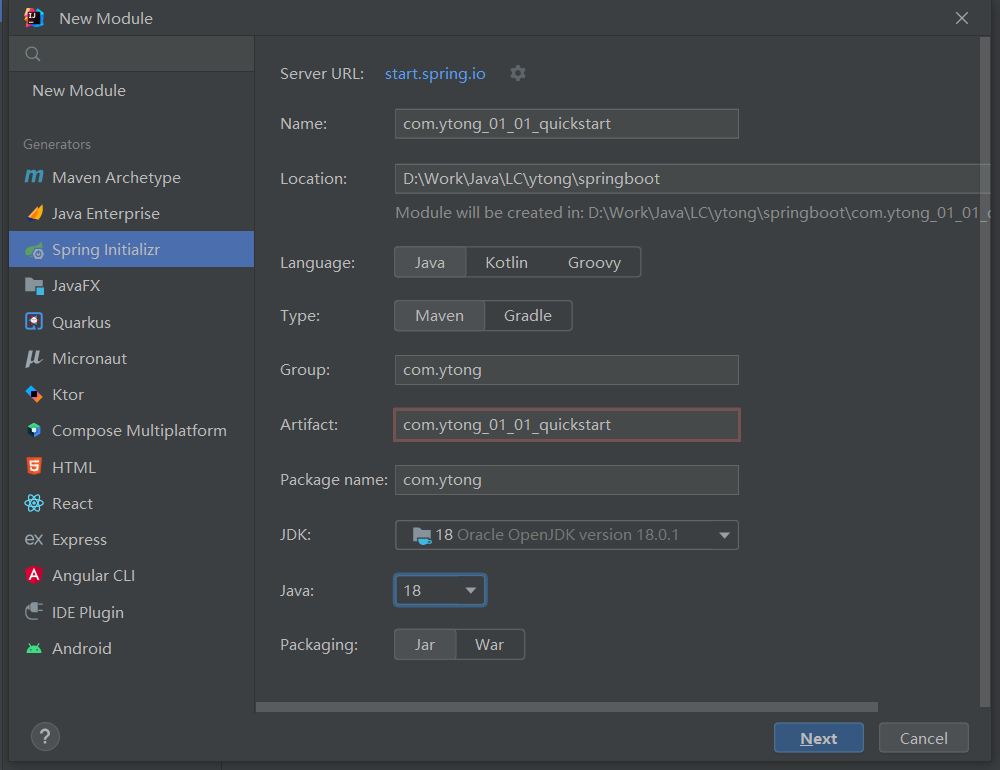Select JavaFX generator entry
The width and height of the screenshot is (1000, 770).
[131, 286]
